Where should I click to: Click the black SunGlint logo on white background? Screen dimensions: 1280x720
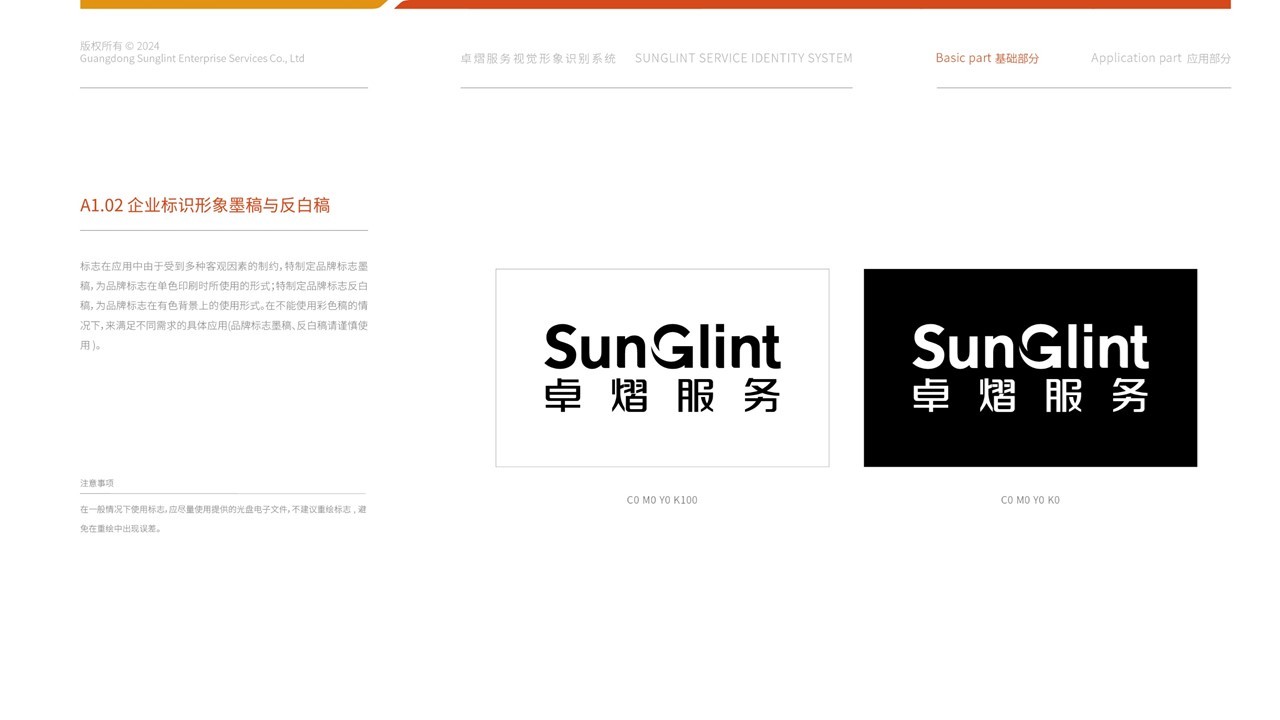[x=661, y=367]
